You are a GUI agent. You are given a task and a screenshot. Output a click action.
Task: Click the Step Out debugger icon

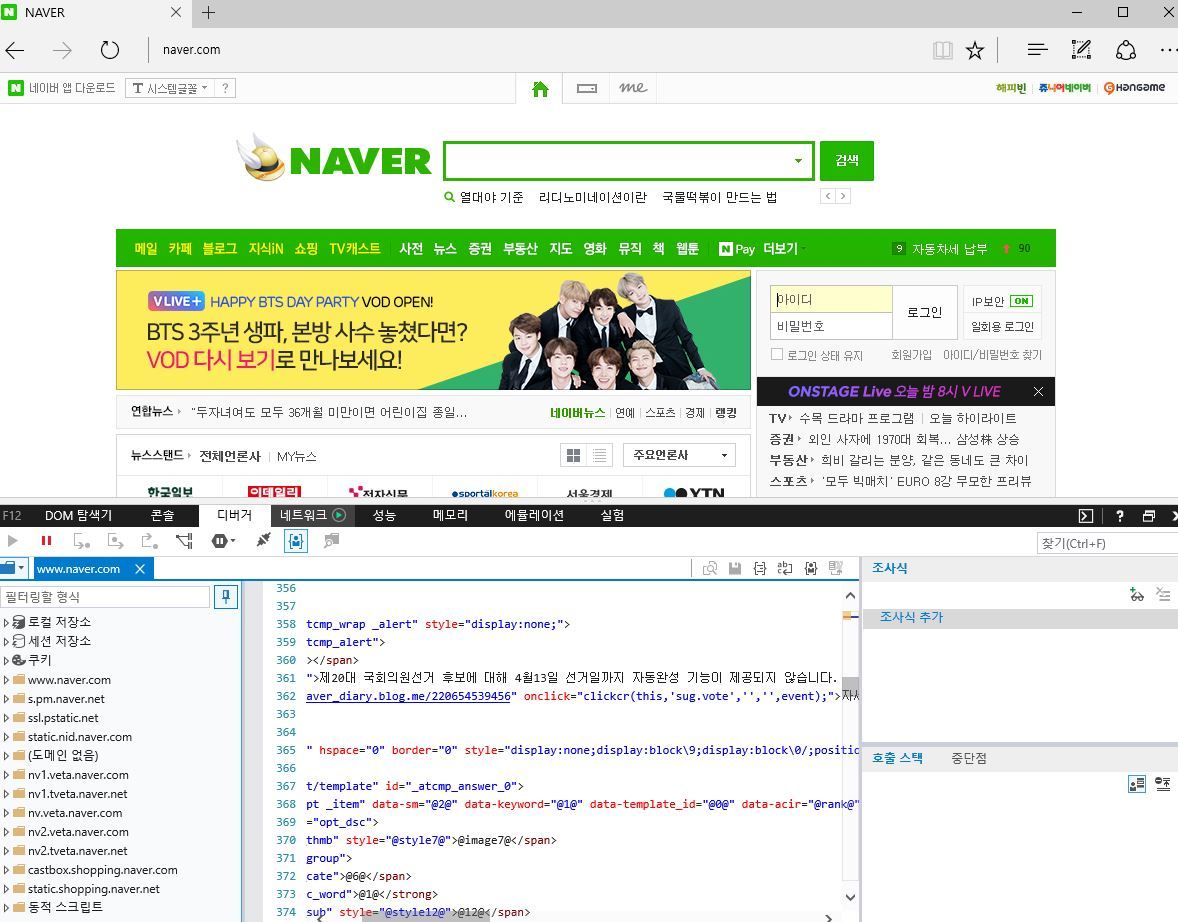click(x=150, y=540)
